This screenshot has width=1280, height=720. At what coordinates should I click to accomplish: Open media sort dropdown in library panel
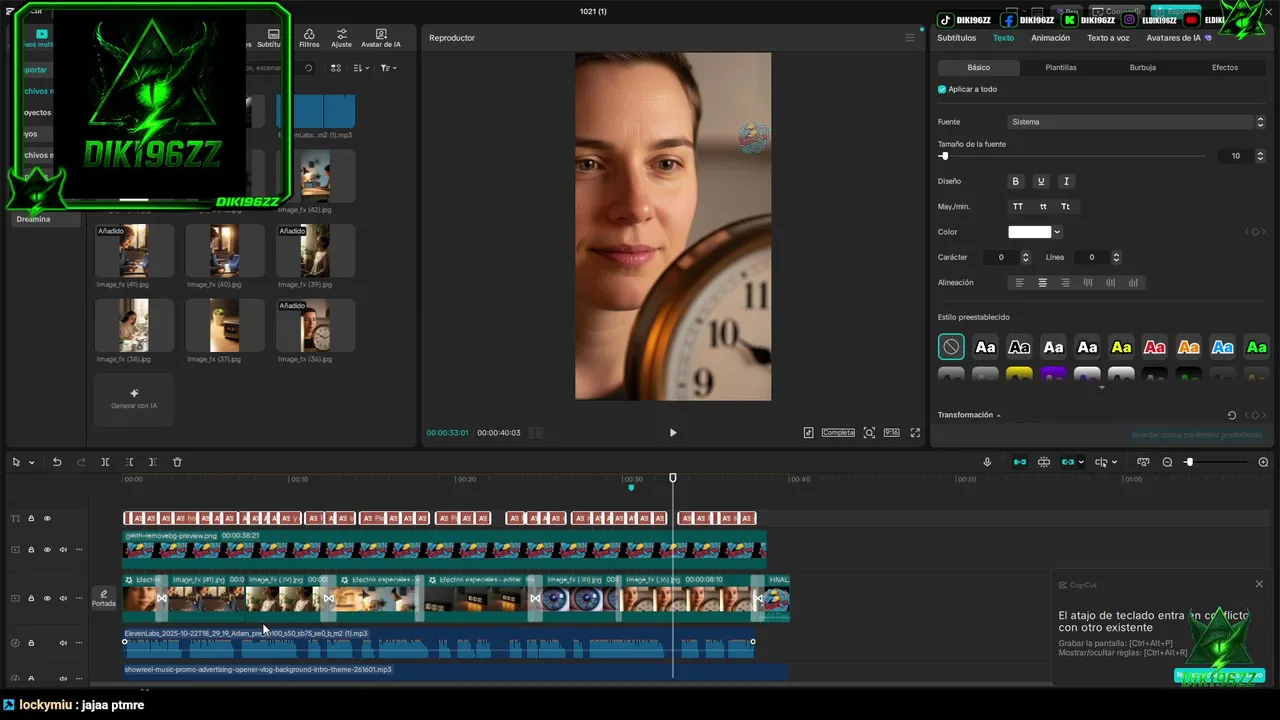pos(361,68)
